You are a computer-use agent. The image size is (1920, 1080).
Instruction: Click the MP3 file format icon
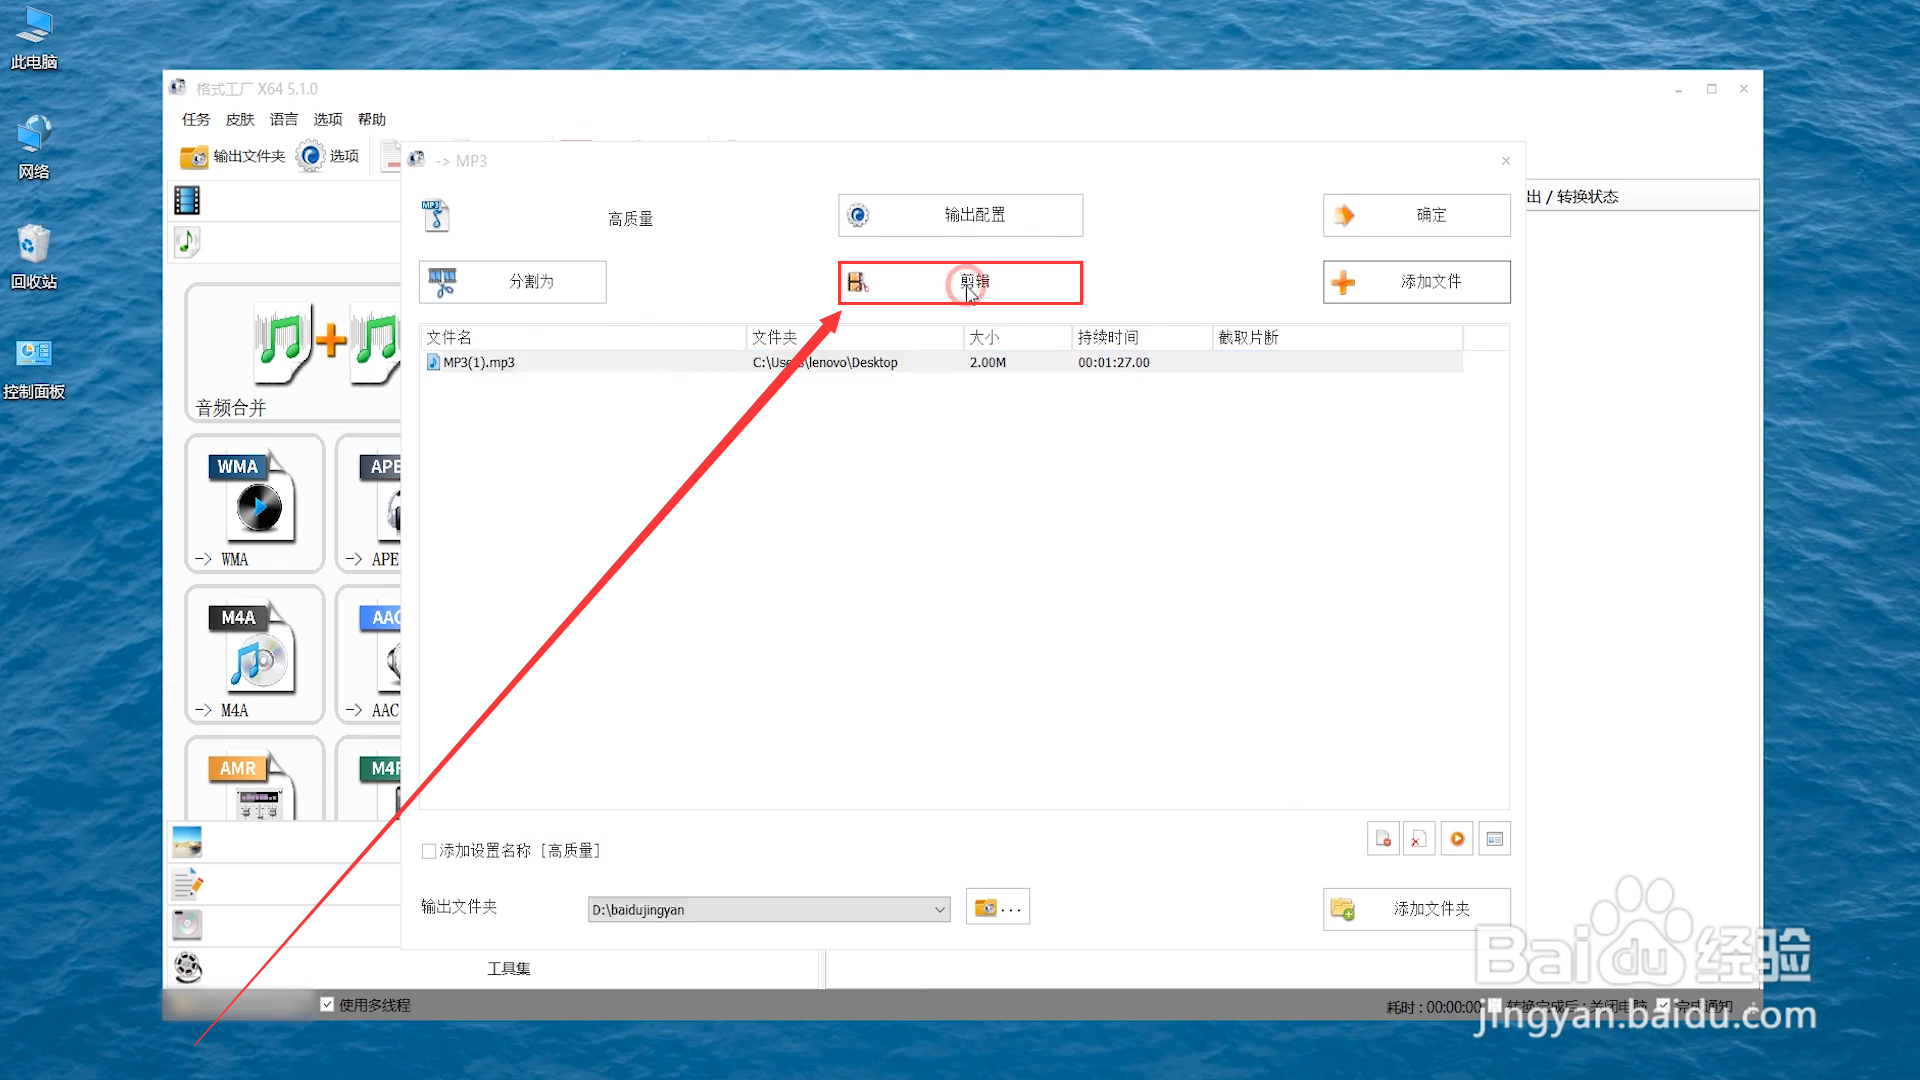[436, 216]
